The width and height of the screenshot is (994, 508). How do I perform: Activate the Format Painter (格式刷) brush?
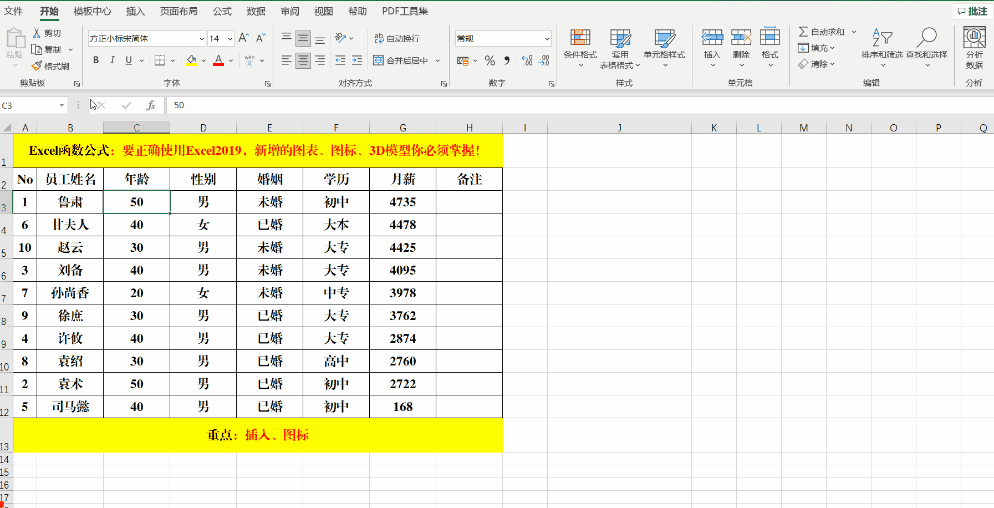pos(50,66)
